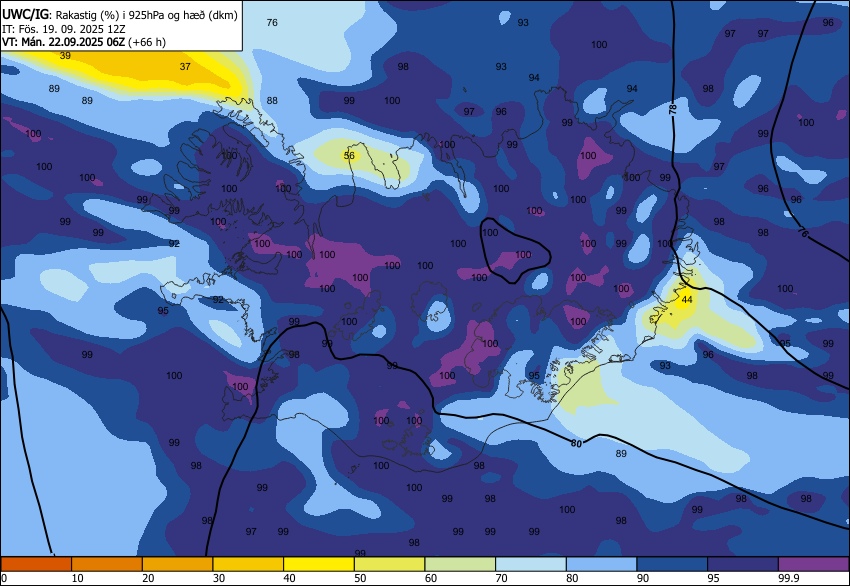This screenshot has height=586, width=850.
Task: Click the light blue 80–90 legend swatch
Action: click(601, 564)
